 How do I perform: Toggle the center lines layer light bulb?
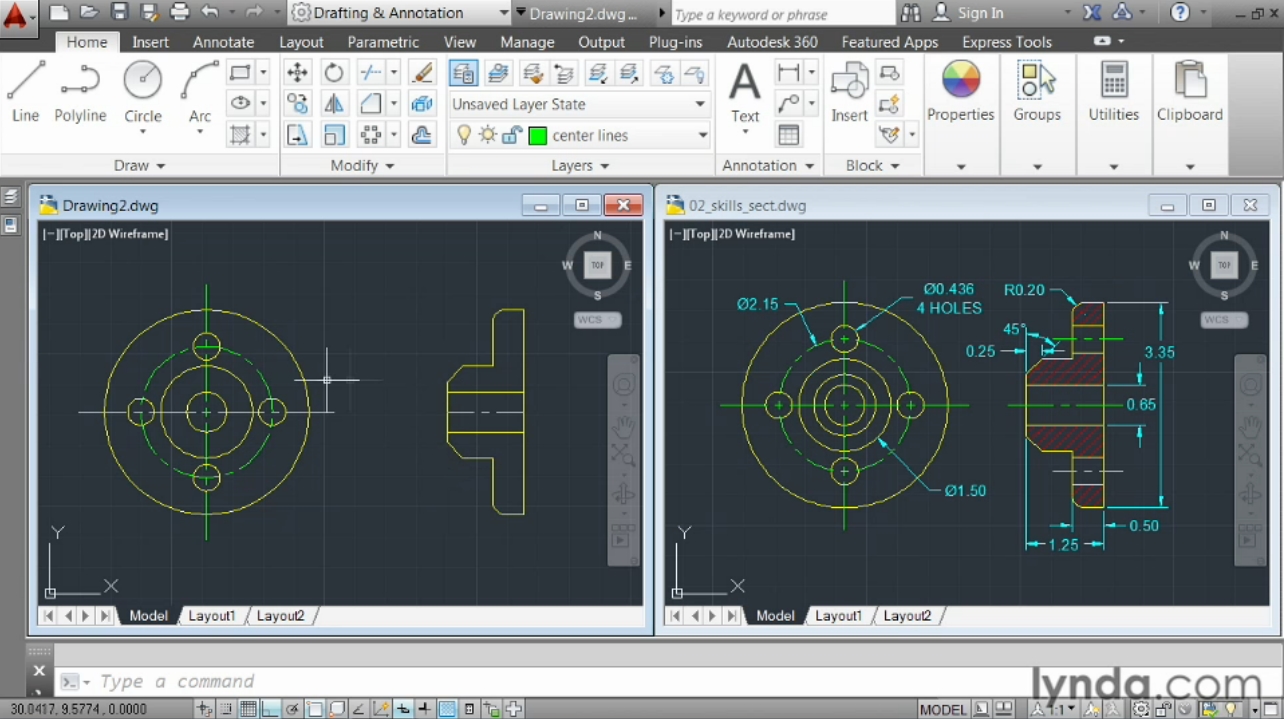[x=464, y=135]
